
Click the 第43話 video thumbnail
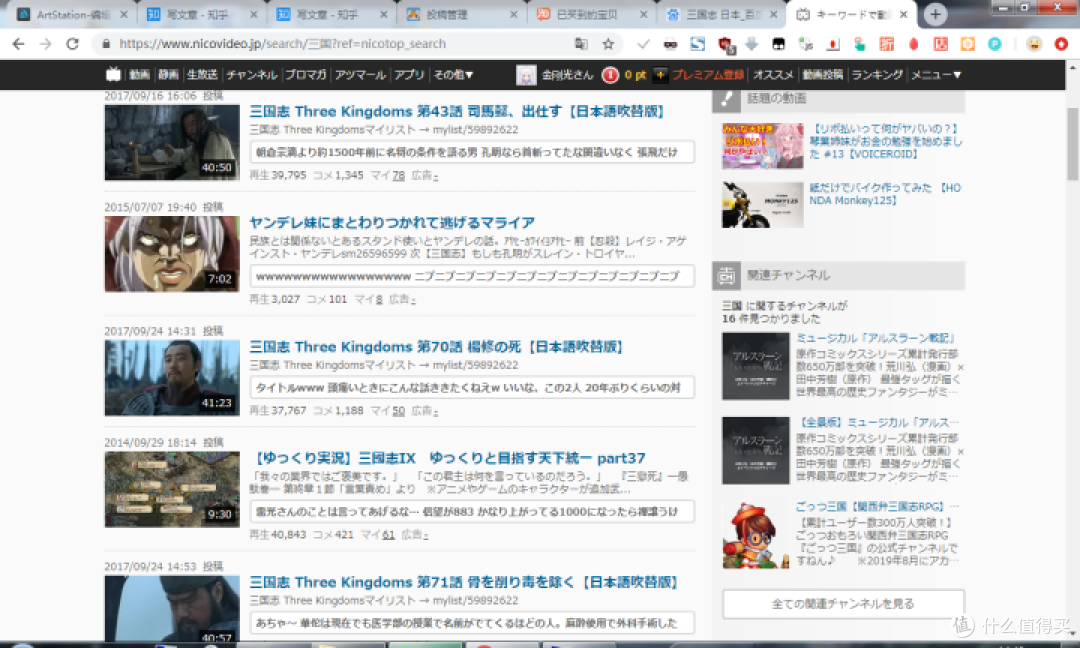point(172,143)
